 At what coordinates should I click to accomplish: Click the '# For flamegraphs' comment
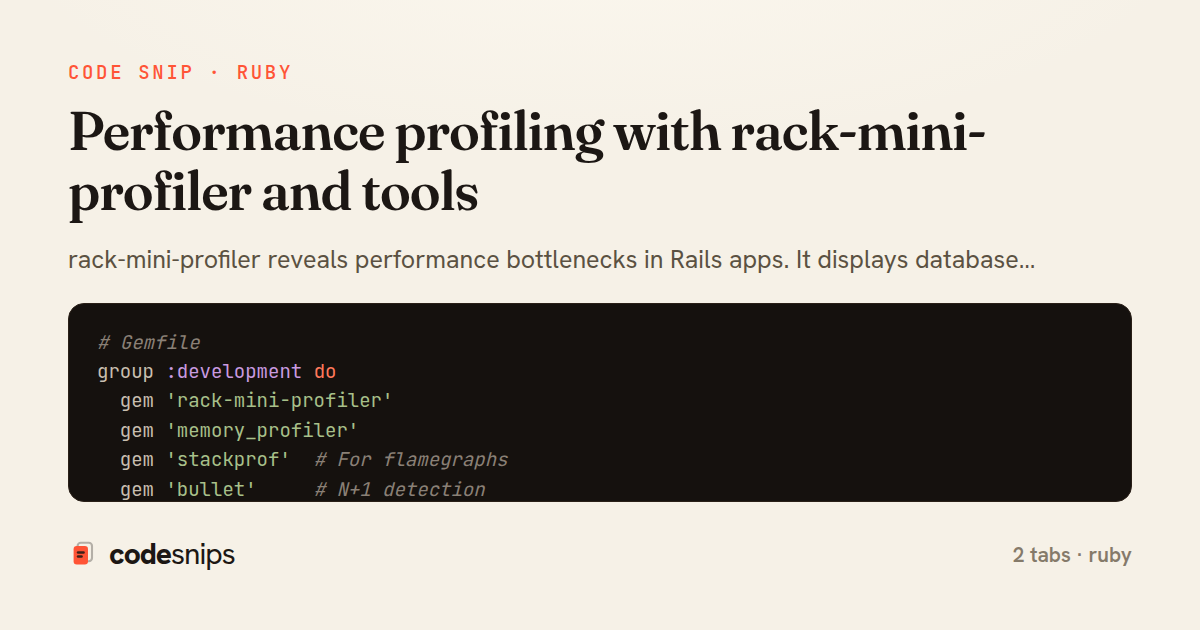[x=412, y=460]
